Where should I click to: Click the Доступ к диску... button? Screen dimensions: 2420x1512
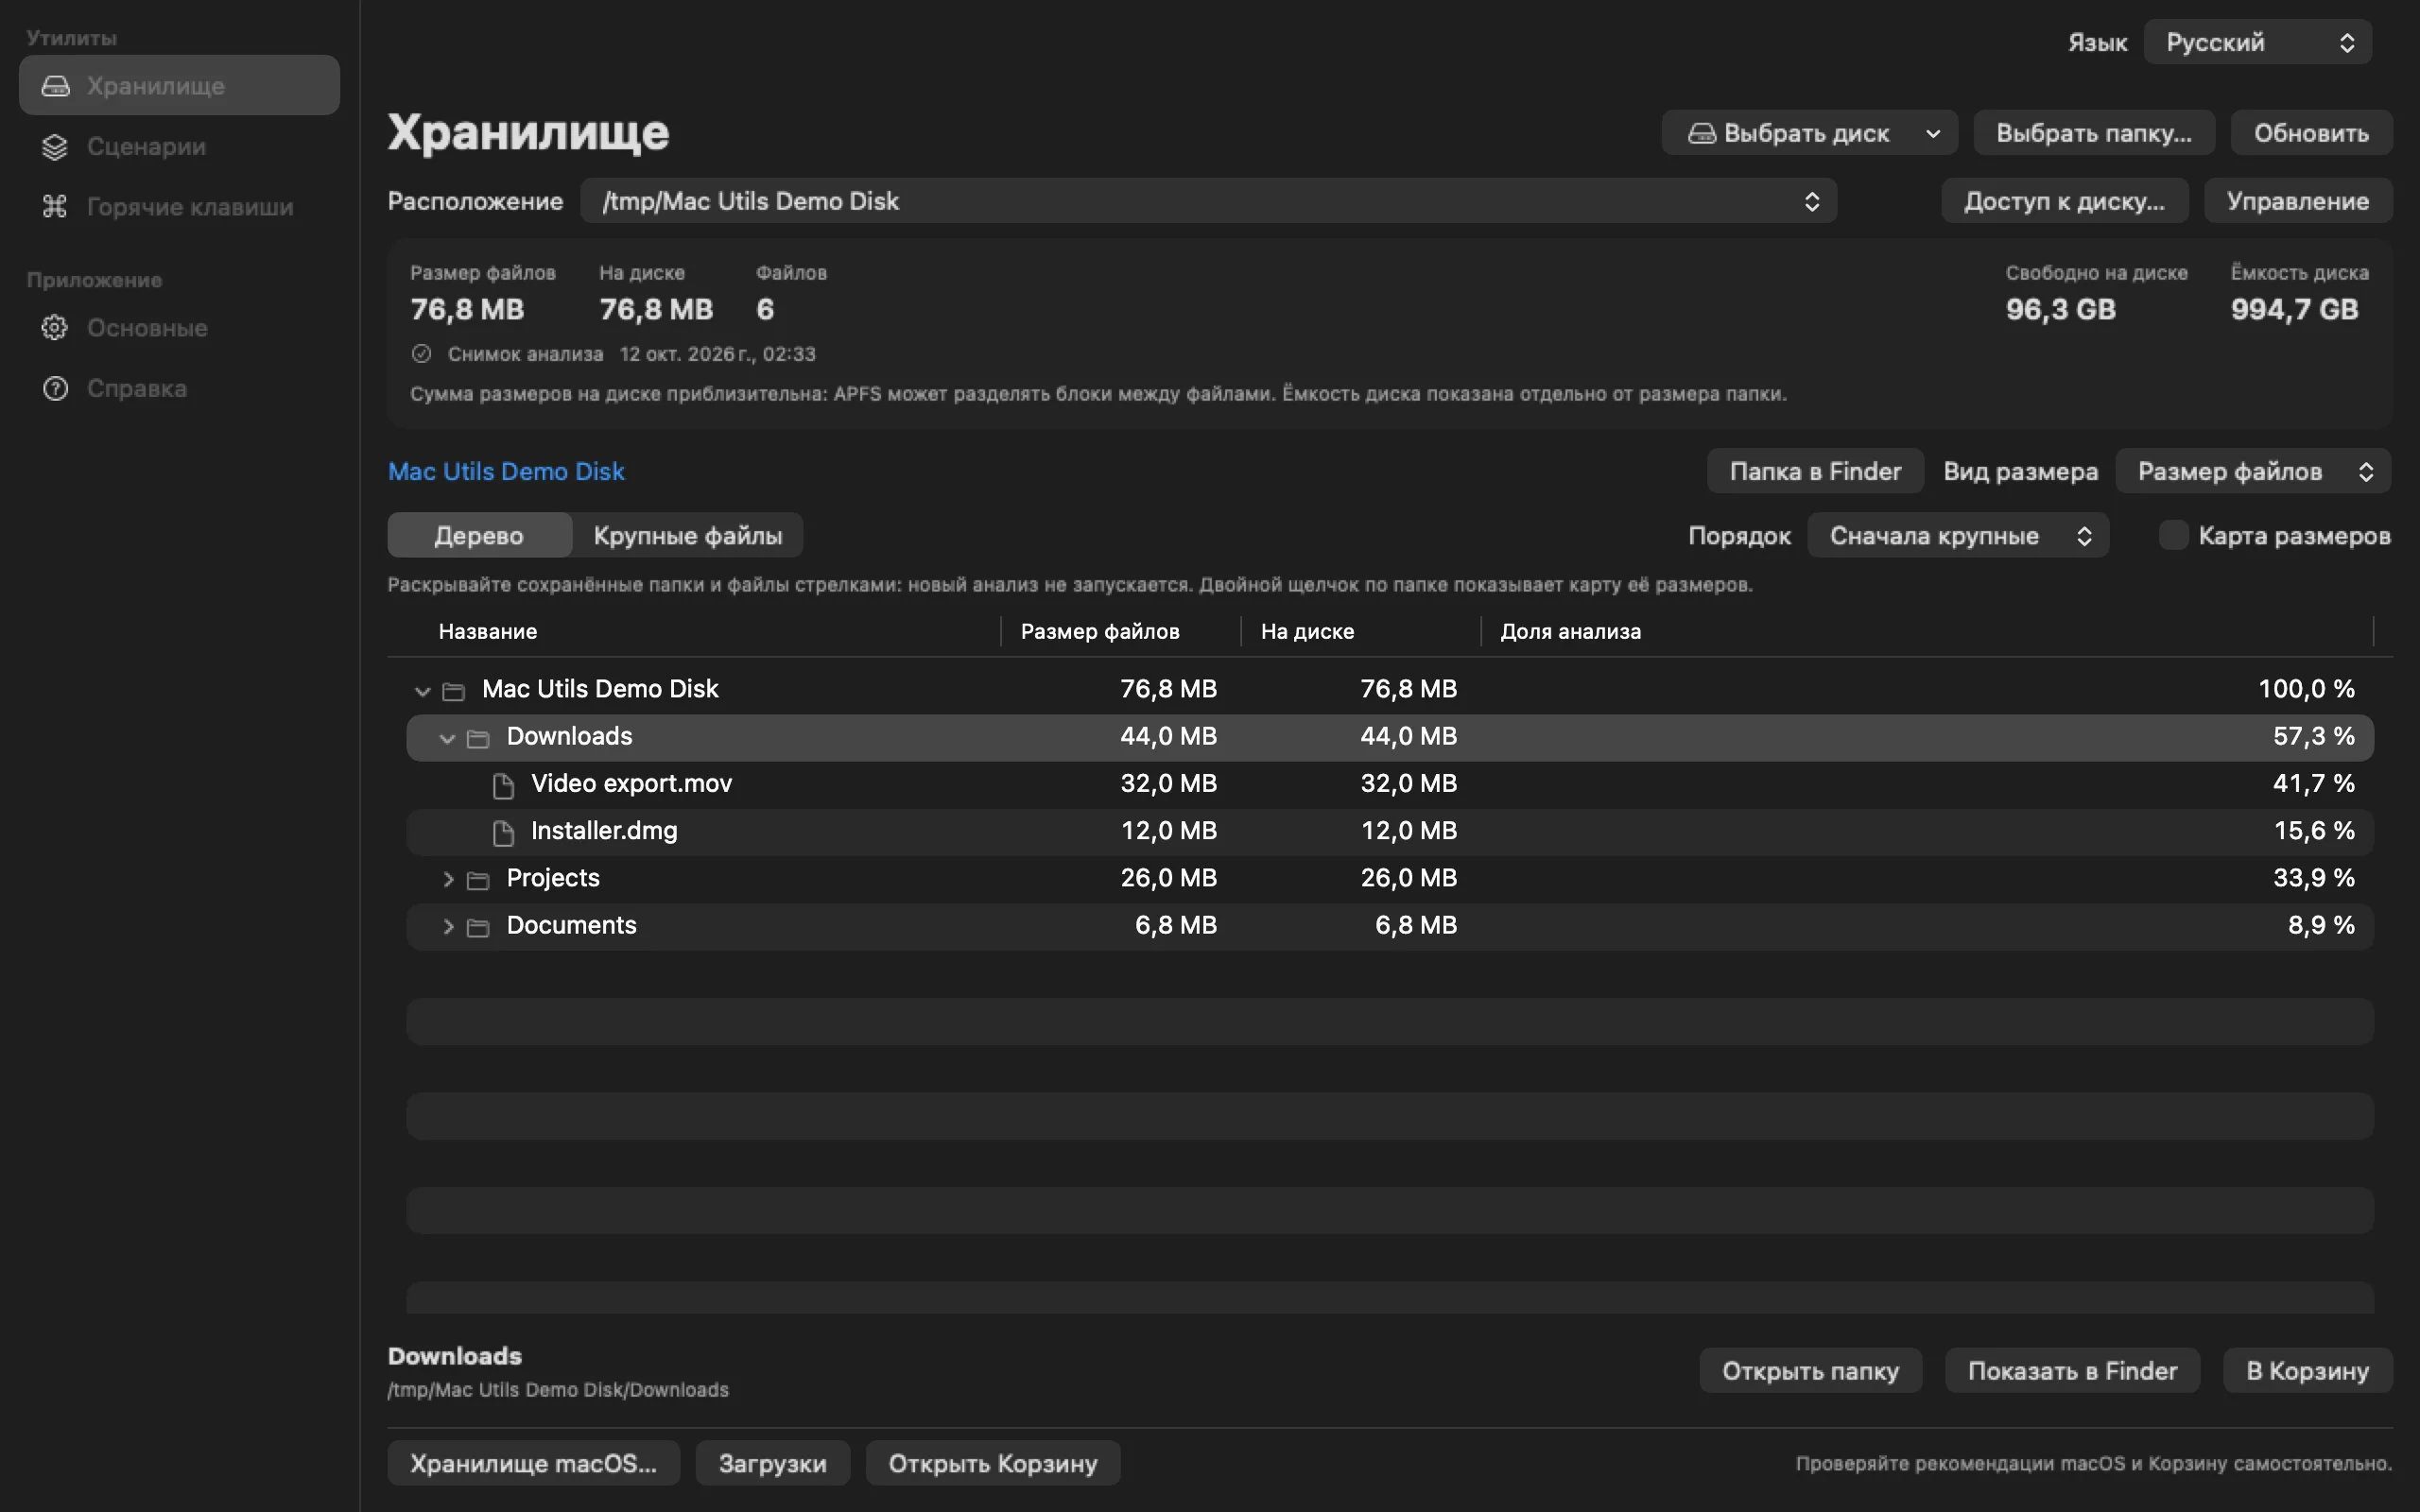coord(2064,201)
